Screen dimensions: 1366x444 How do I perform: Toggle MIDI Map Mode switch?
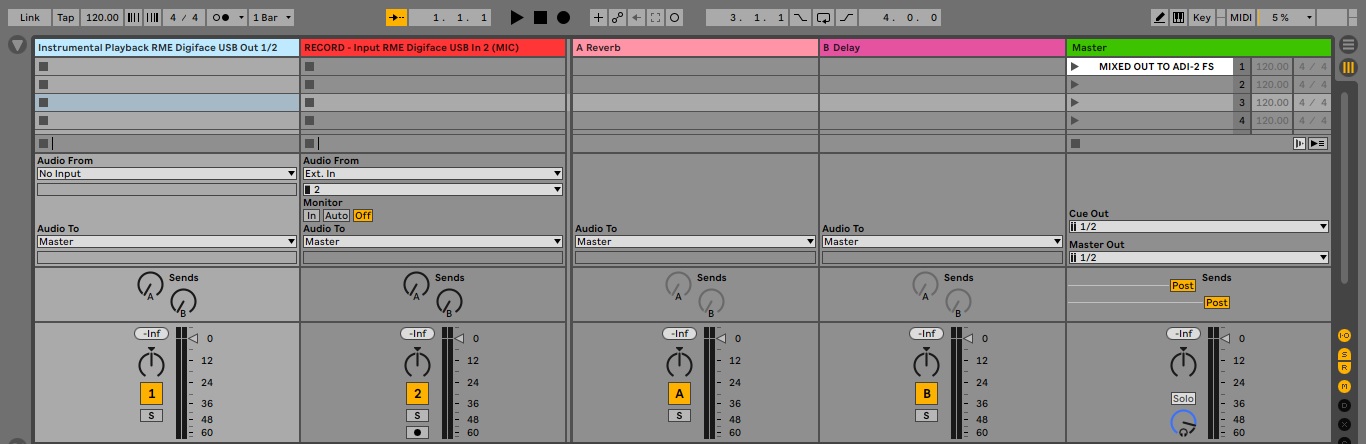[1241, 17]
